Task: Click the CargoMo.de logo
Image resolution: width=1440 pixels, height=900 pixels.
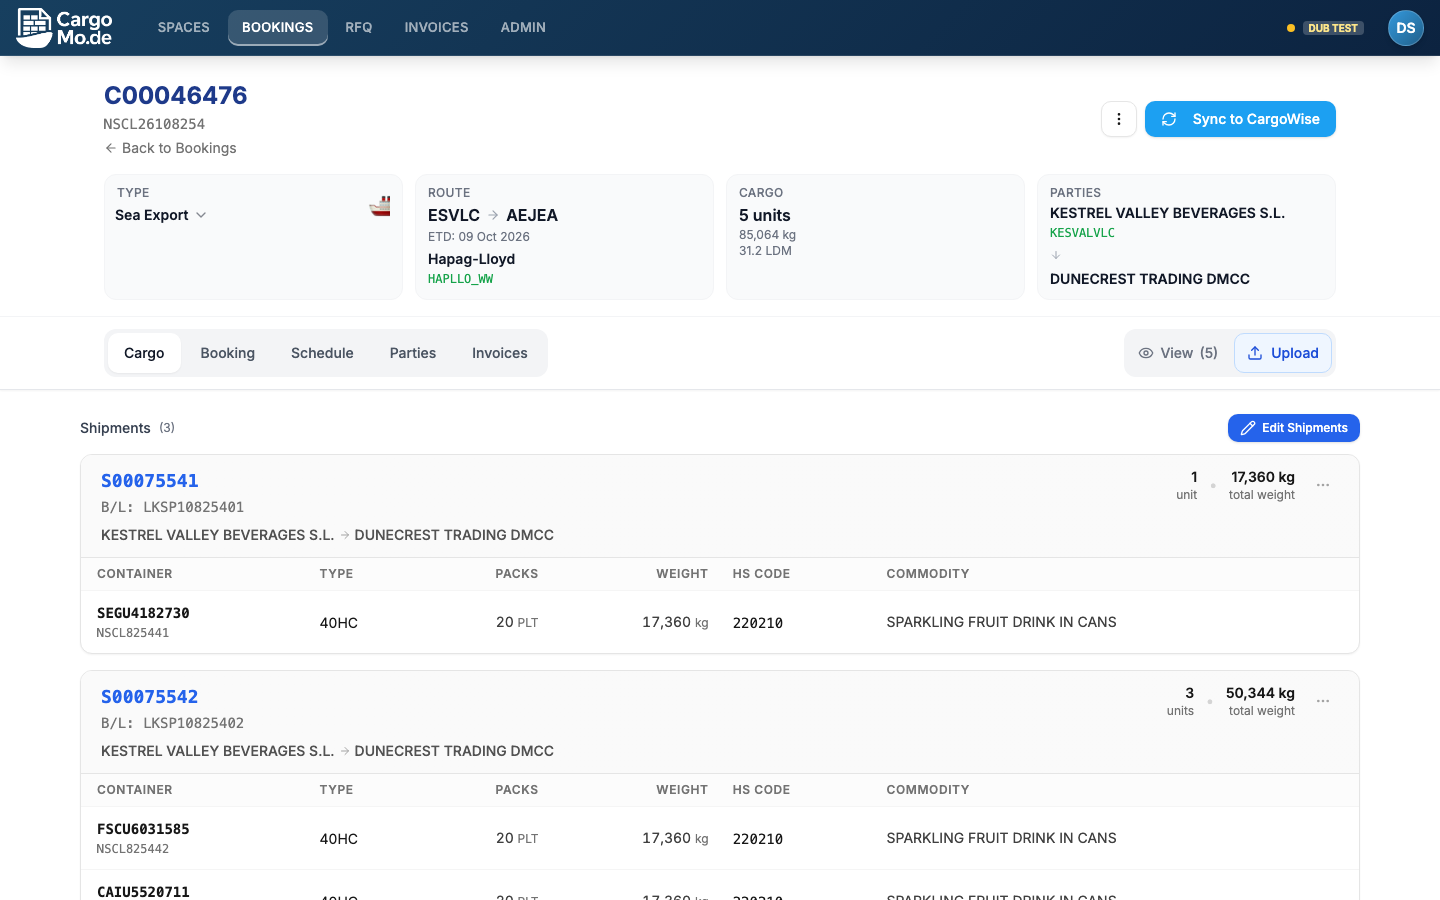Action: click(65, 28)
